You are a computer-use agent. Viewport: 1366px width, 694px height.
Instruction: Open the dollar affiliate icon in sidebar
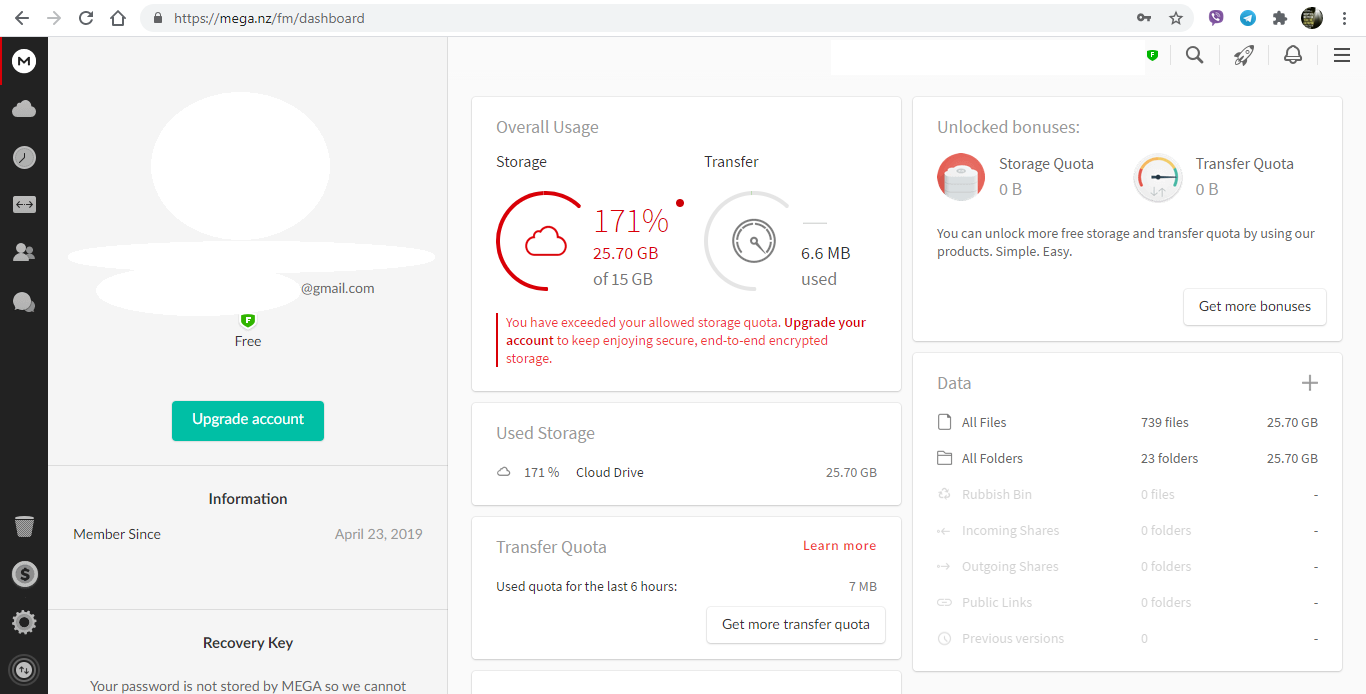(x=24, y=574)
